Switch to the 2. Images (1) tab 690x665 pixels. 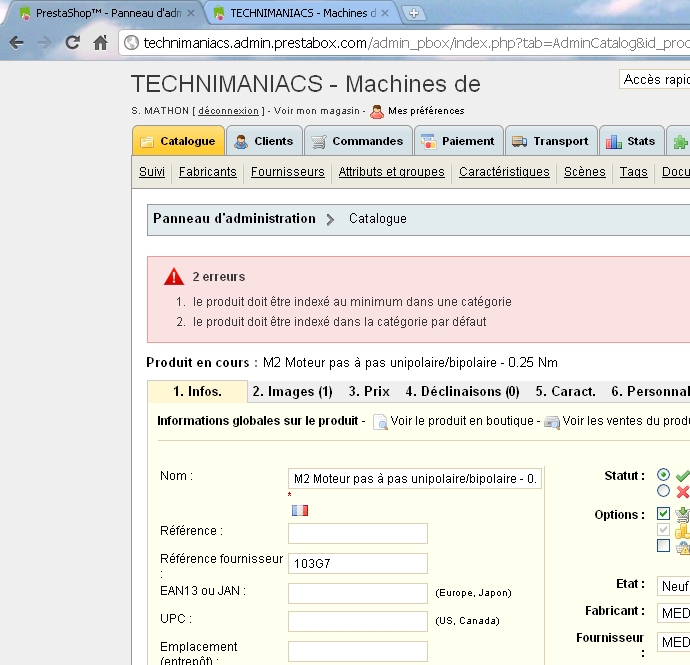pos(293,391)
